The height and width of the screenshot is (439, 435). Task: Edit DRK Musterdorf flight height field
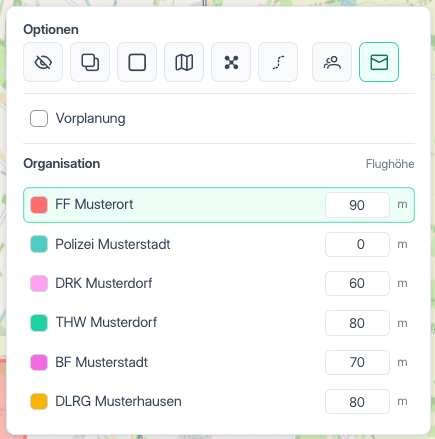(x=357, y=283)
